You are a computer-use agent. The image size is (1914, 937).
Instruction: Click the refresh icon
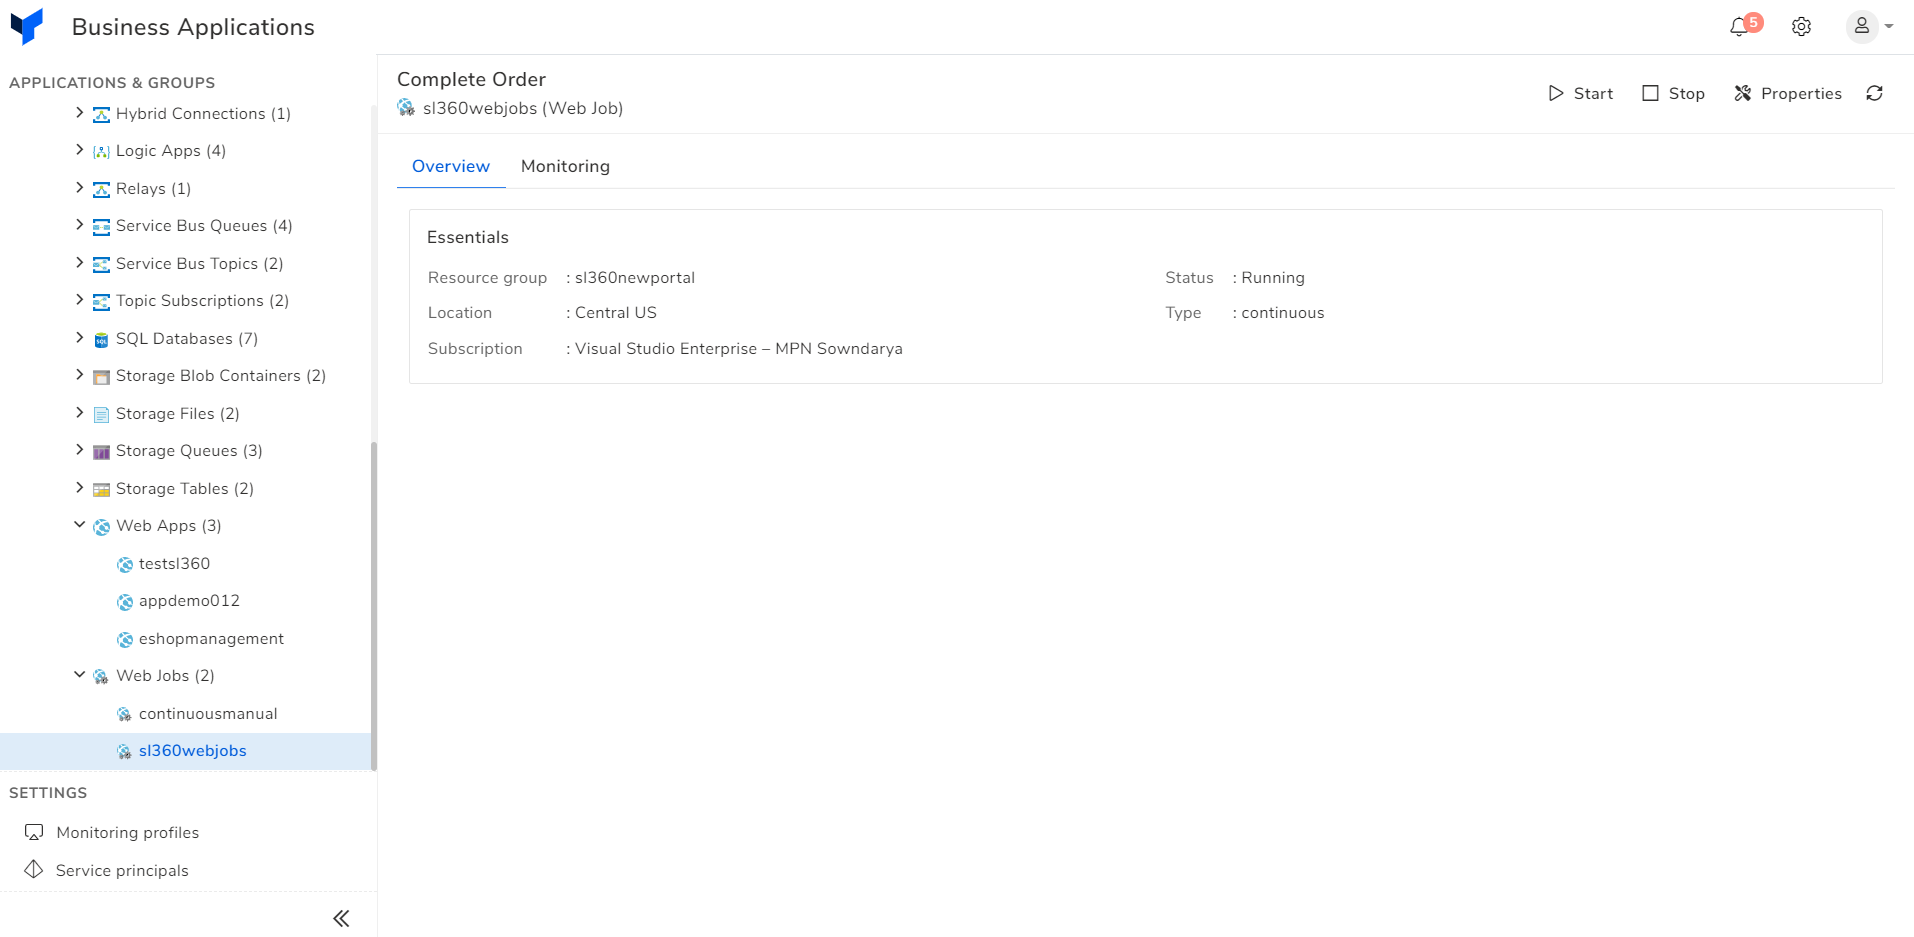click(1874, 93)
